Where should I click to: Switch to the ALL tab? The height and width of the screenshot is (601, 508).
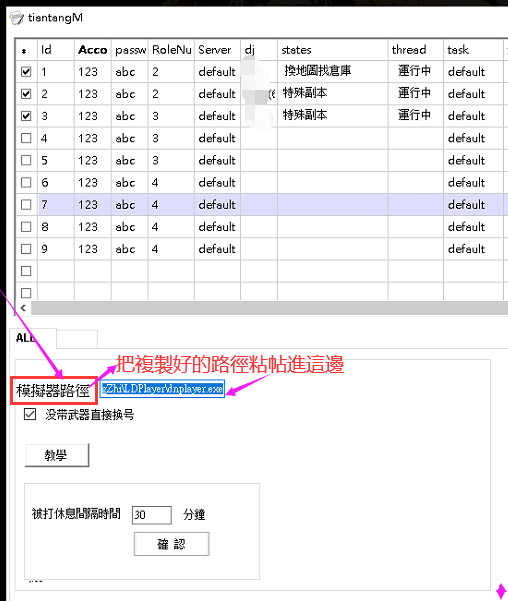(x=33, y=338)
